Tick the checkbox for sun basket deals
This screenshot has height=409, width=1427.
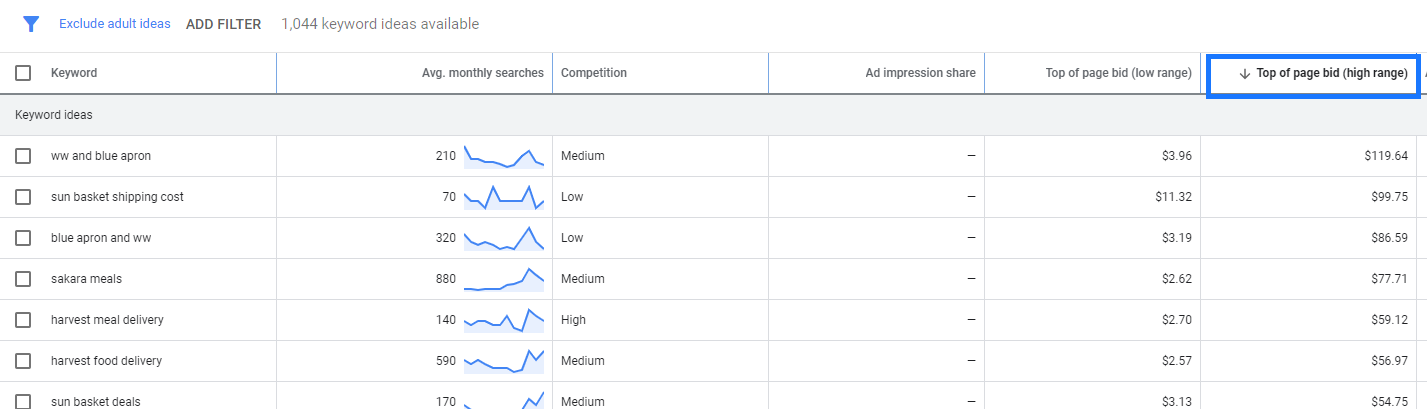click(x=23, y=401)
